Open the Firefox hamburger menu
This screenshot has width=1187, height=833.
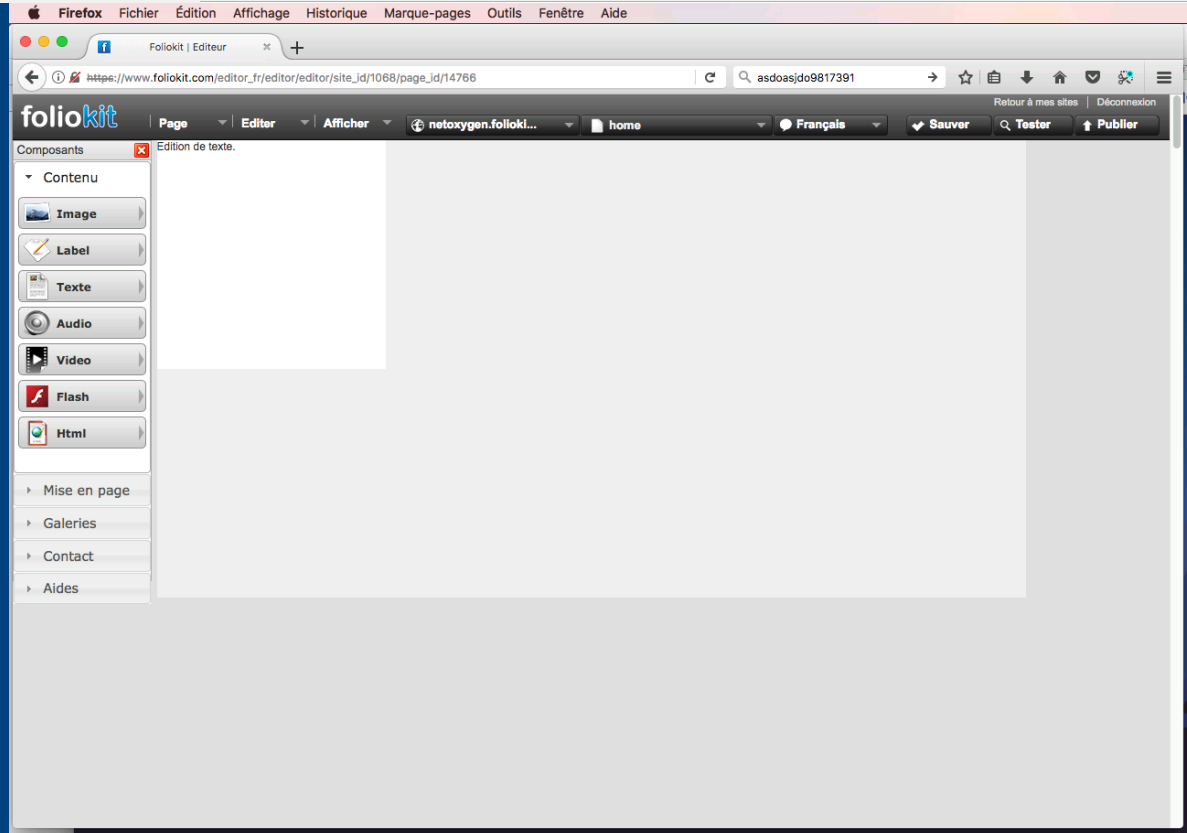(1164, 78)
